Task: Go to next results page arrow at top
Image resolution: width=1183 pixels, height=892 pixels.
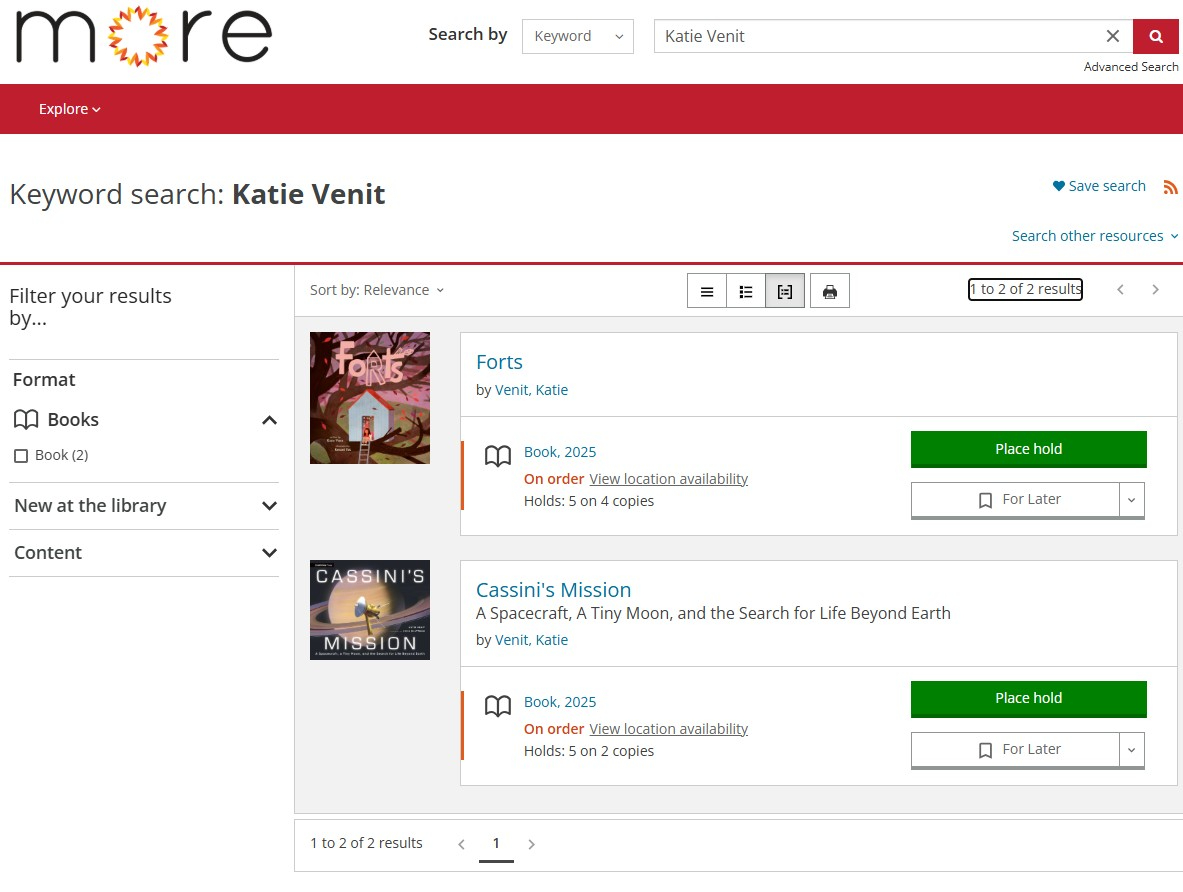Action: coord(1155,290)
